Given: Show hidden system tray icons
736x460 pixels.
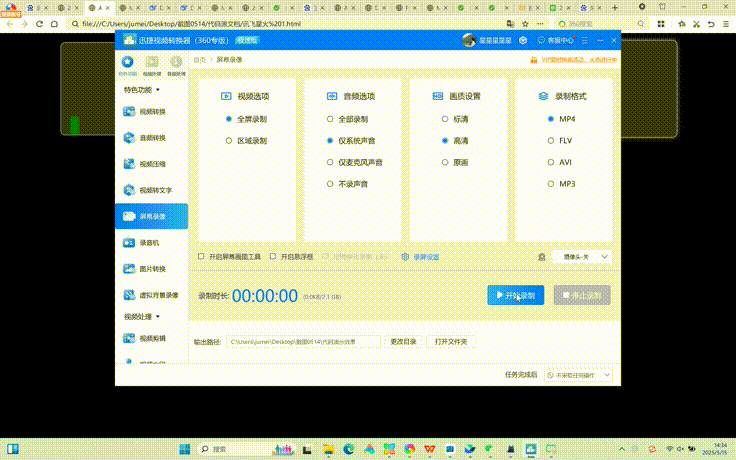Looking at the screenshot, I should (621, 449).
